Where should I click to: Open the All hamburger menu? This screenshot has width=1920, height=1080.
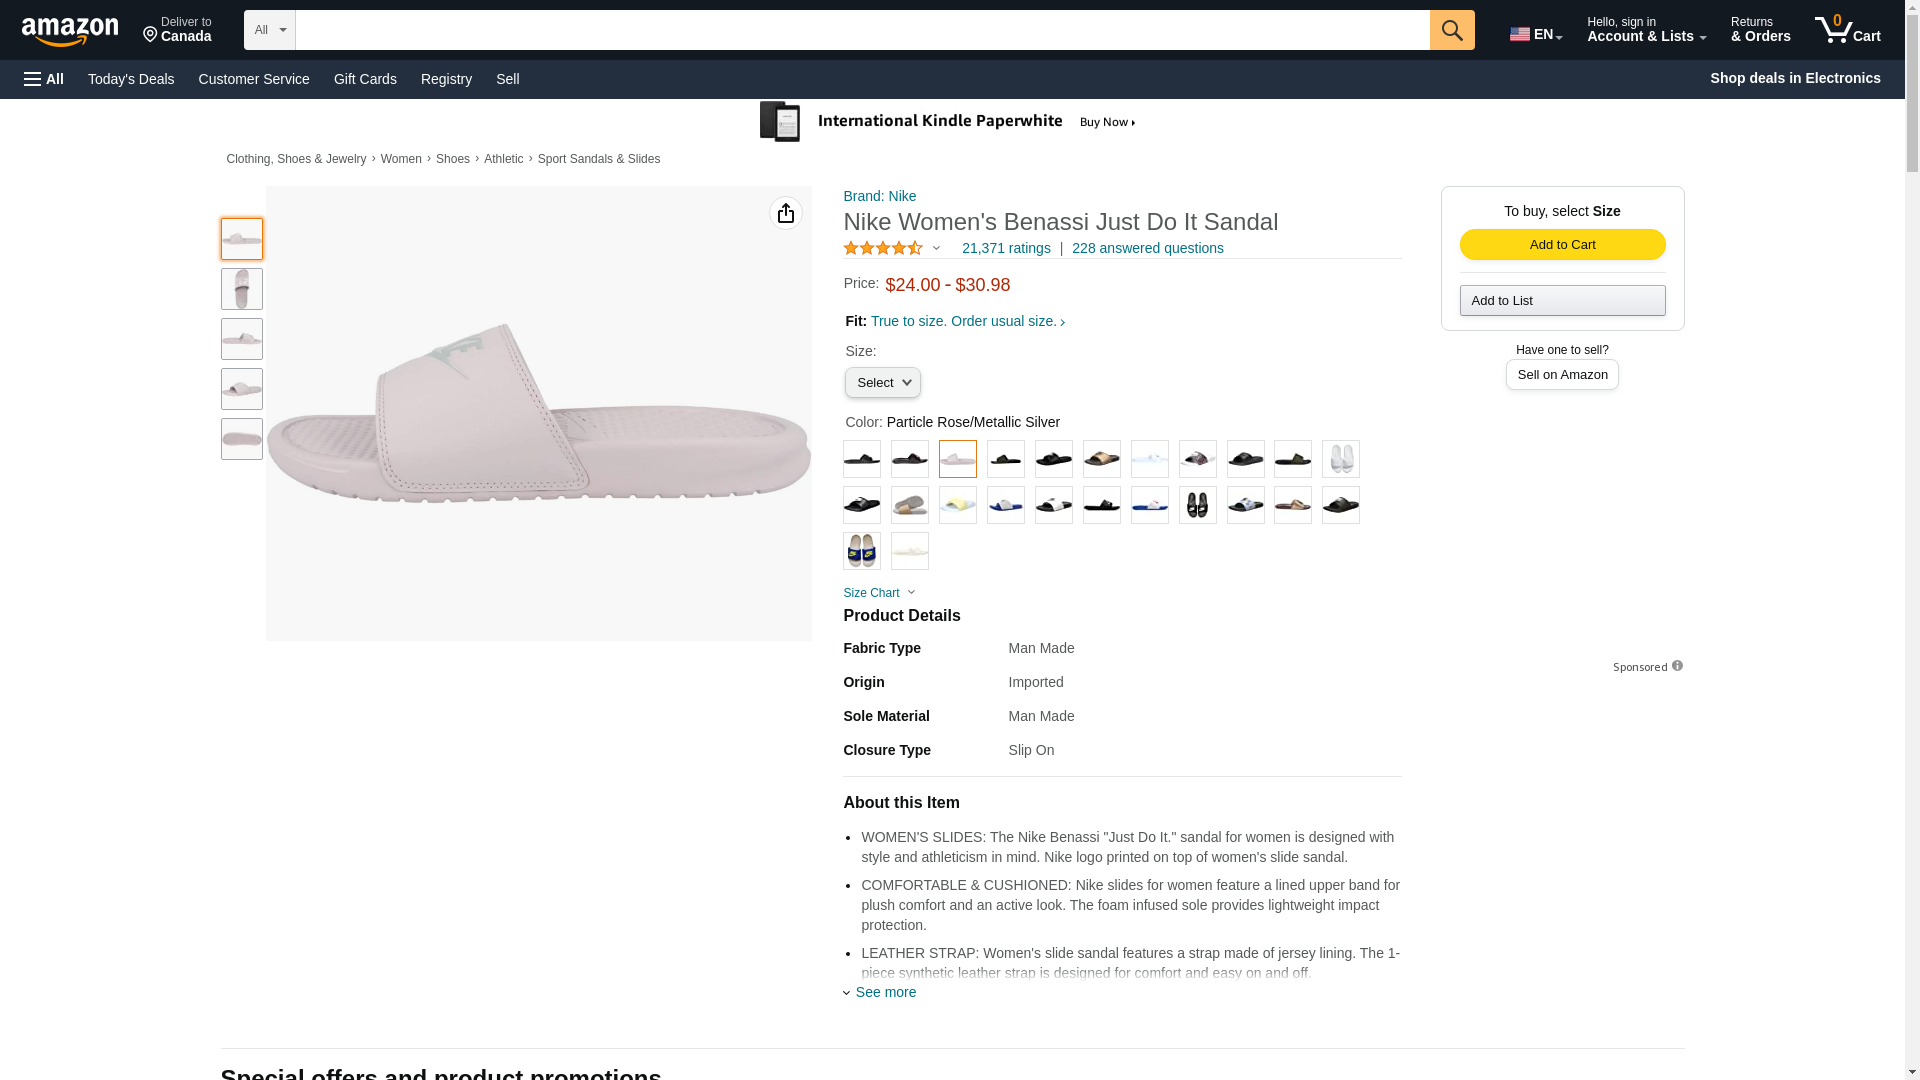click(44, 79)
